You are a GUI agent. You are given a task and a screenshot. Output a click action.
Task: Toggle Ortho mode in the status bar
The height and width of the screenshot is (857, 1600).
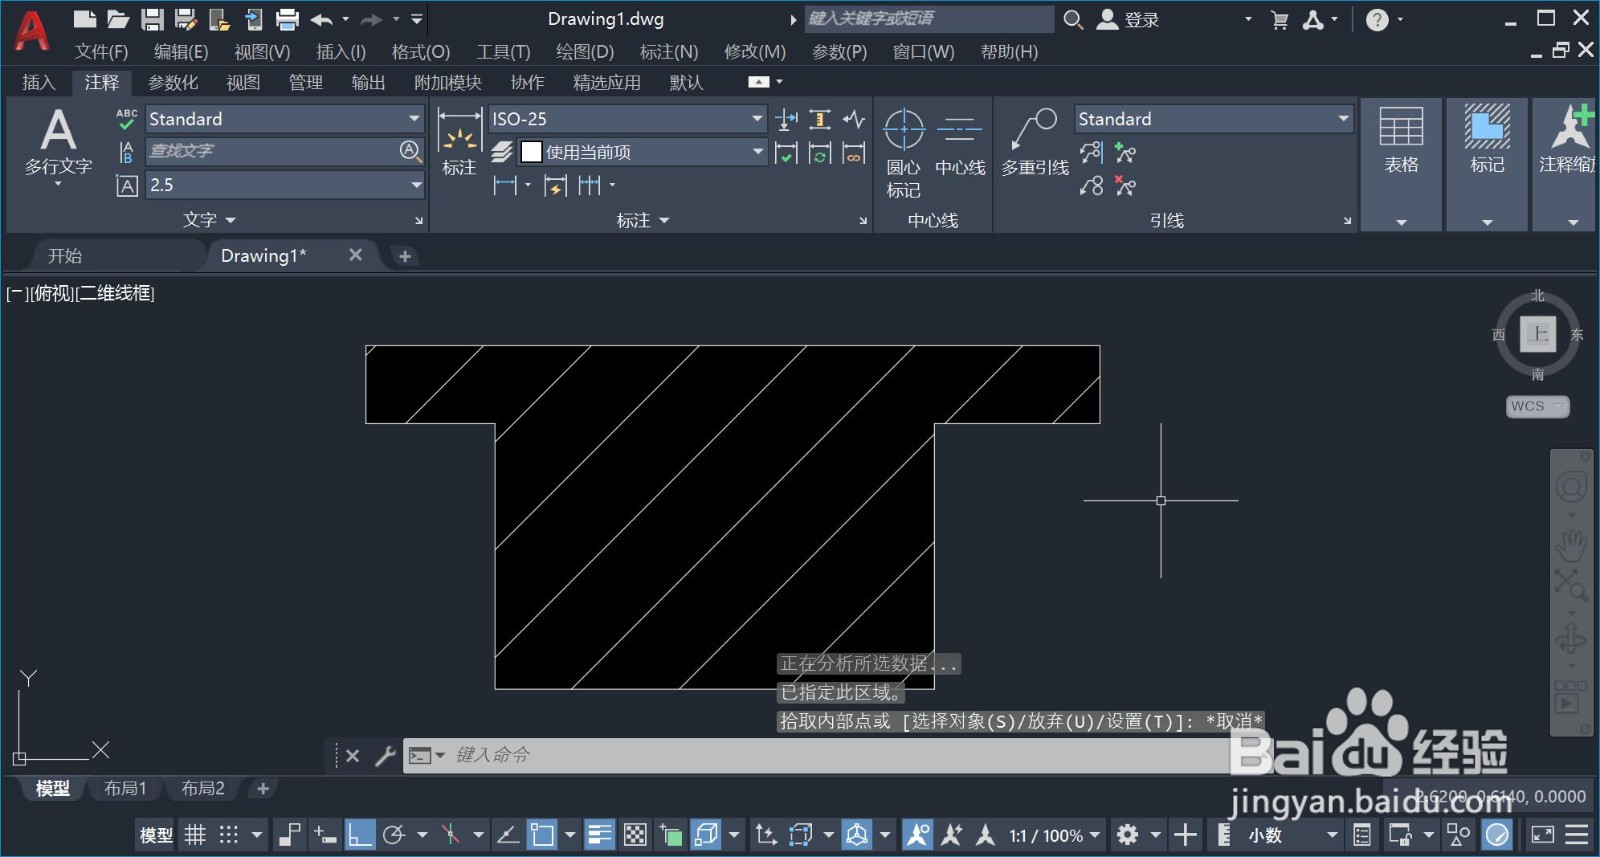360,834
